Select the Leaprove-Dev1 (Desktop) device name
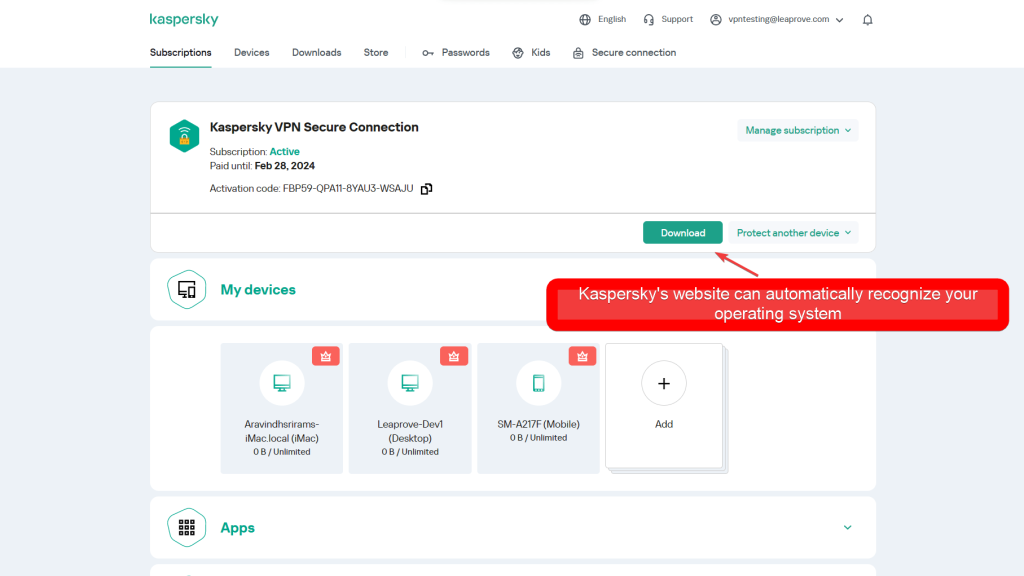Viewport: 1024px width, 576px height. click(410, 431)
